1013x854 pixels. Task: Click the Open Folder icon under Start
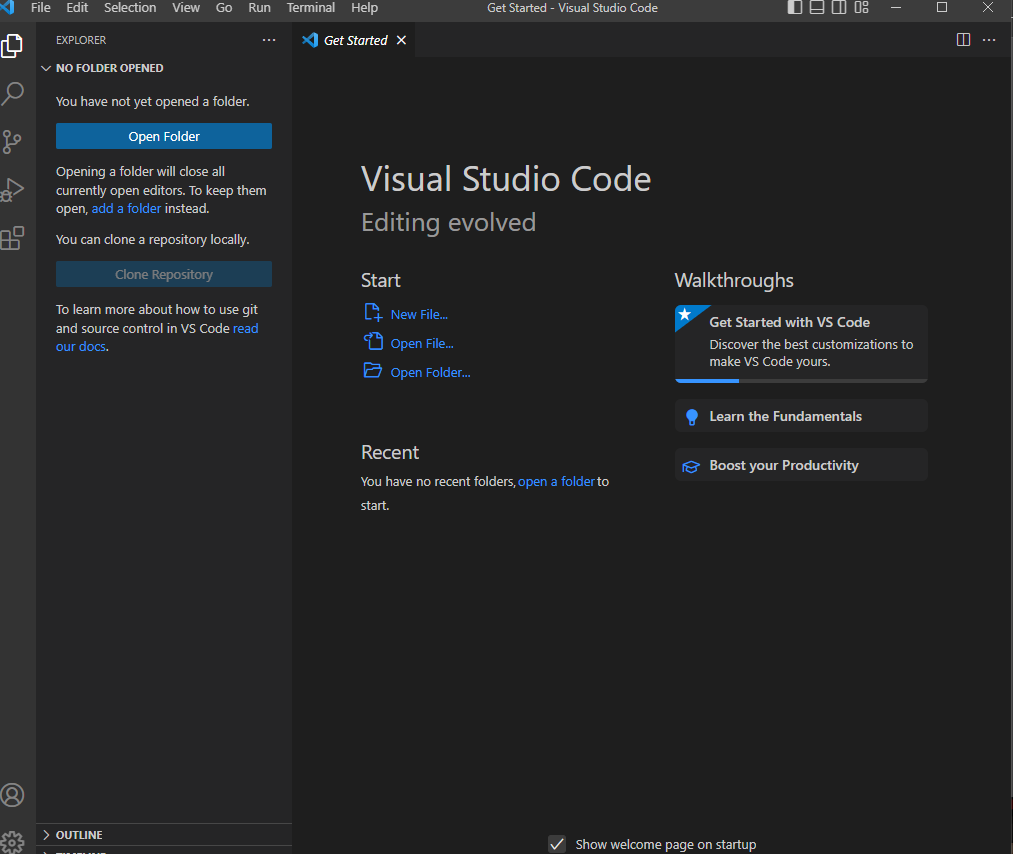(x=373, y=370)
